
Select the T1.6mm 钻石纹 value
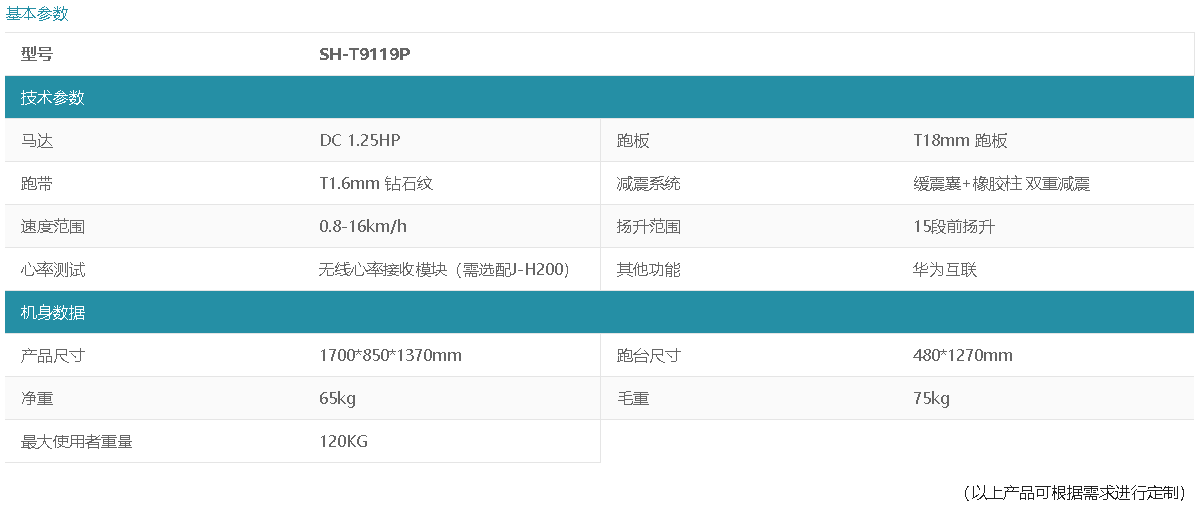pos(376,184)
